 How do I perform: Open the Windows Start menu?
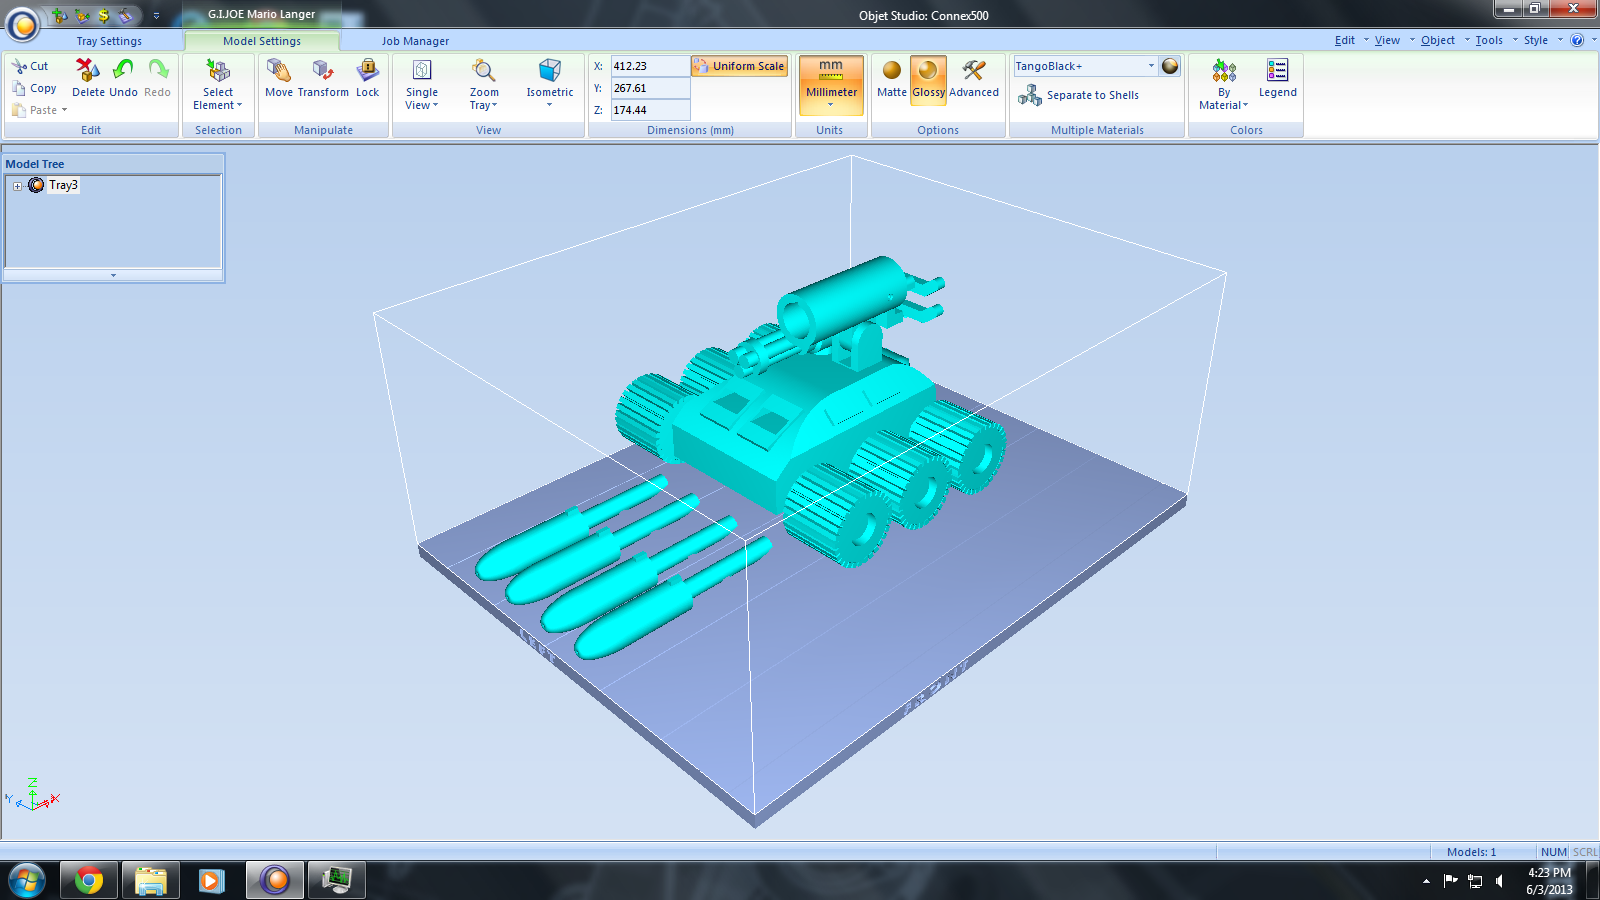point(26,881)
